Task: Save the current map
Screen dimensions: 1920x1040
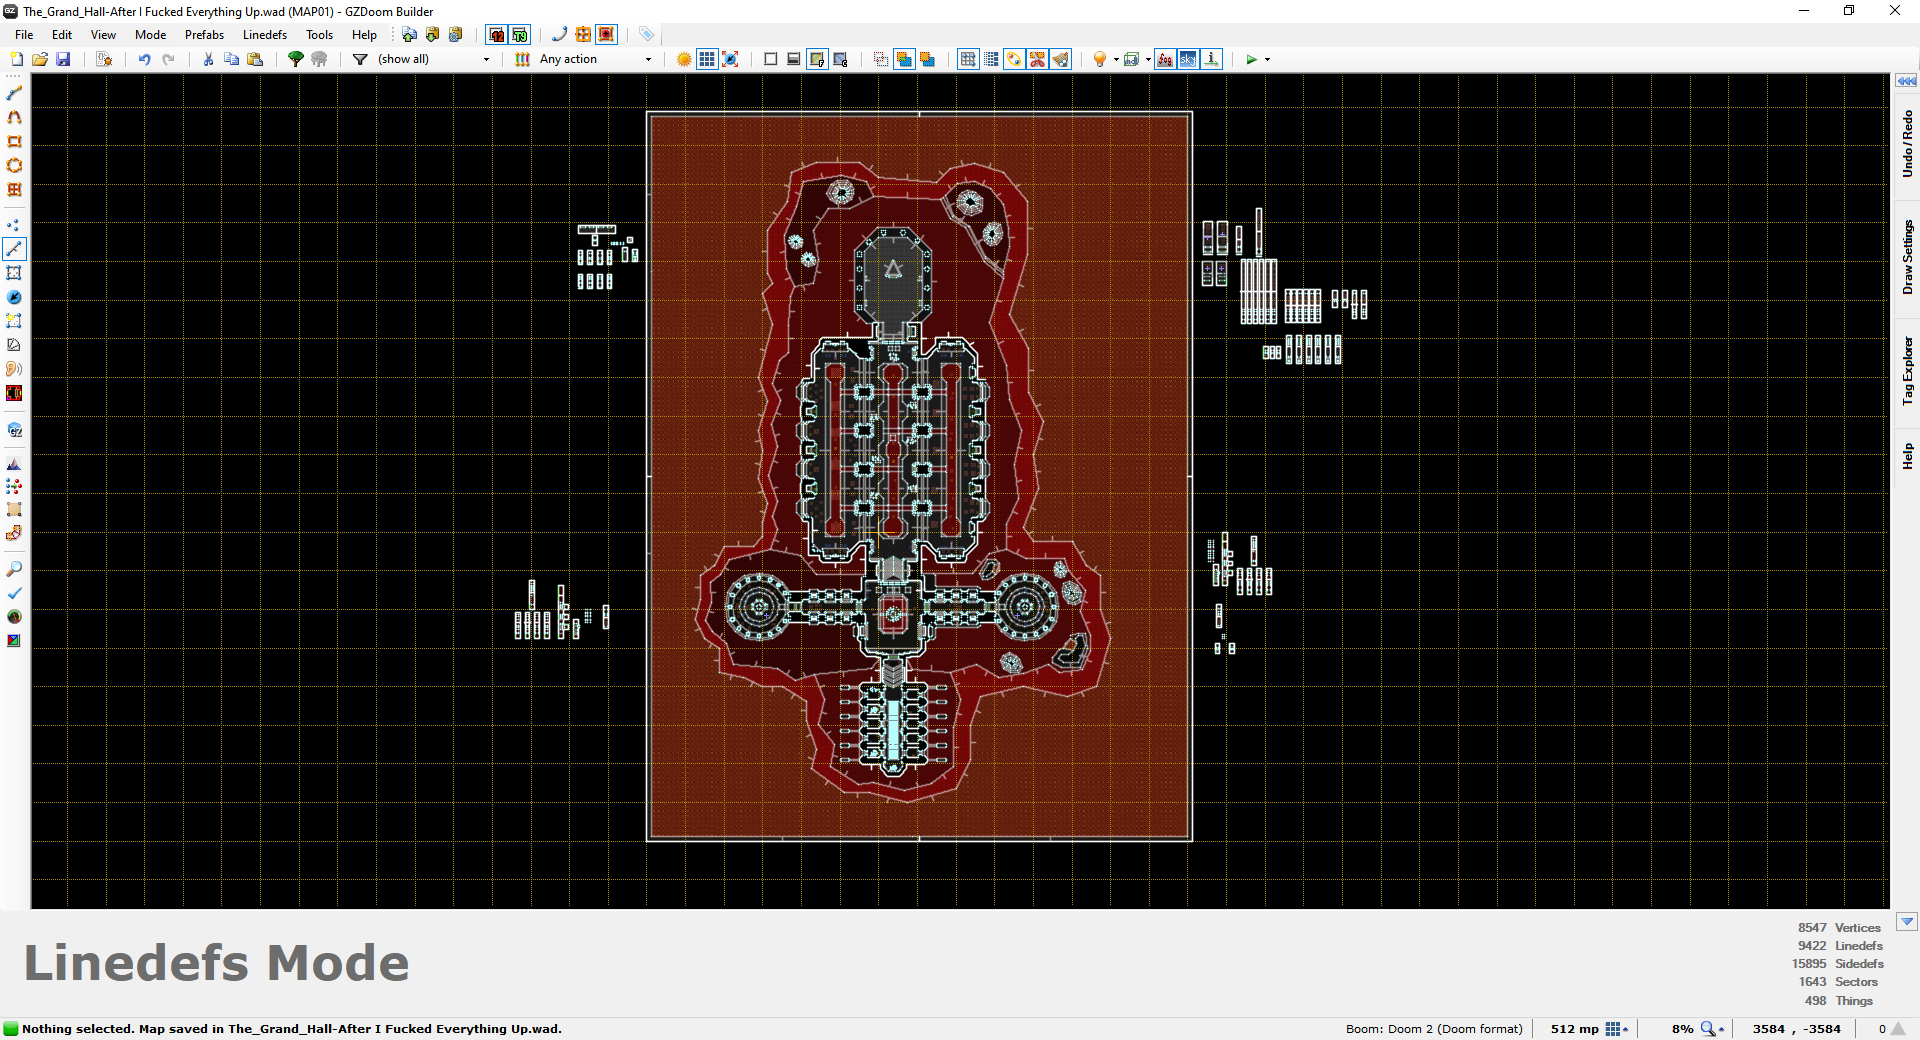Action: [63, 59]
